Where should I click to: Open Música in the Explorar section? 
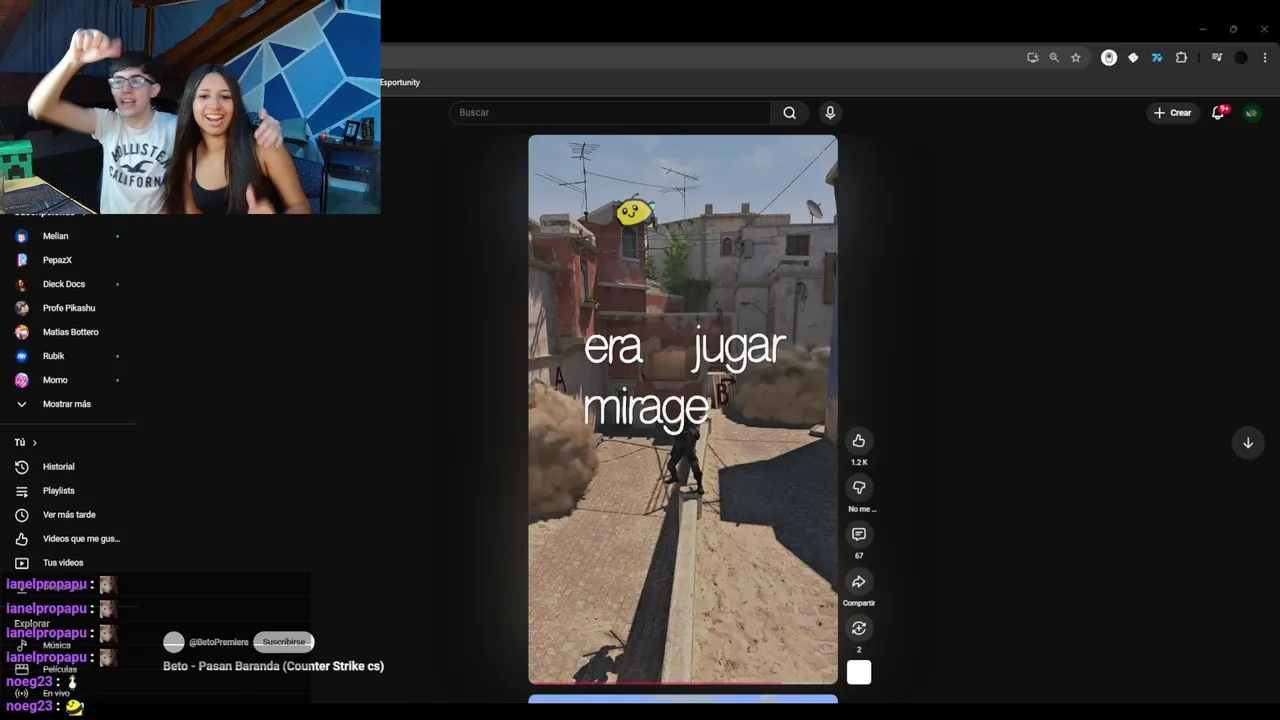[x=56, y=646]
